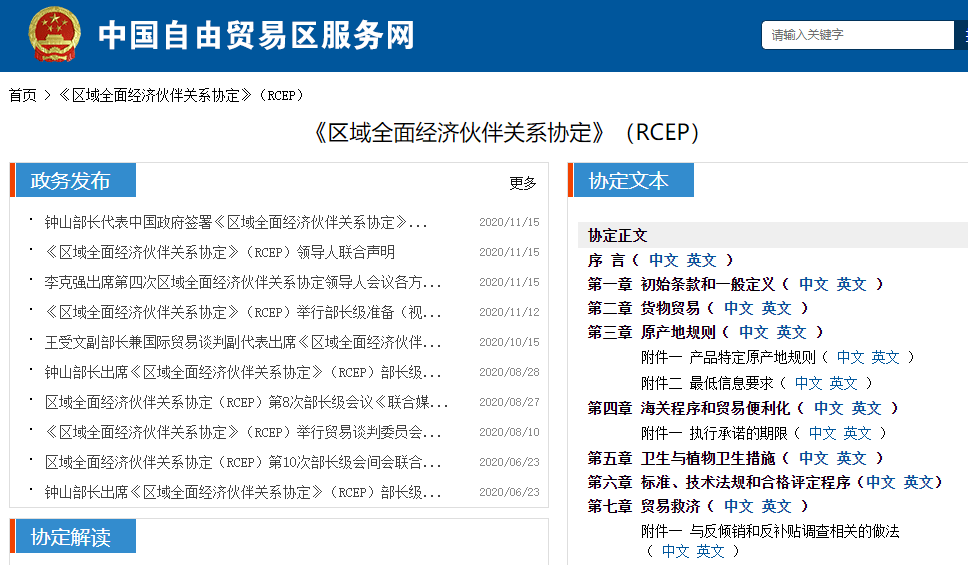Click the search keyword input field
This screenshot has height=565, width=968.
tap(857, 35)
